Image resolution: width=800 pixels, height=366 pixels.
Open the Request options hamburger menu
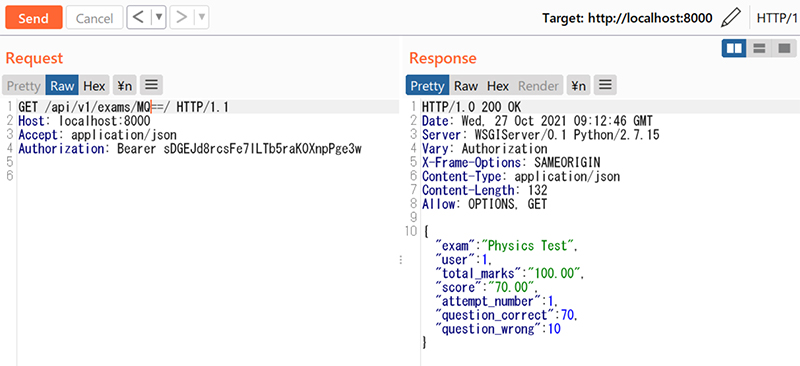coord(151,86)
